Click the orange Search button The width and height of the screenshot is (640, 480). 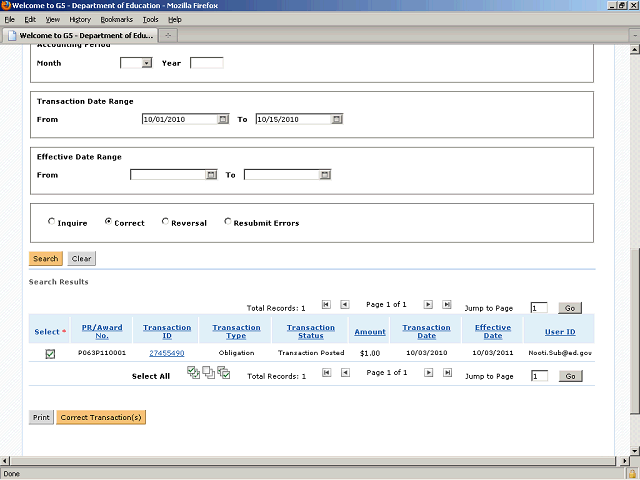coord(45,258)
